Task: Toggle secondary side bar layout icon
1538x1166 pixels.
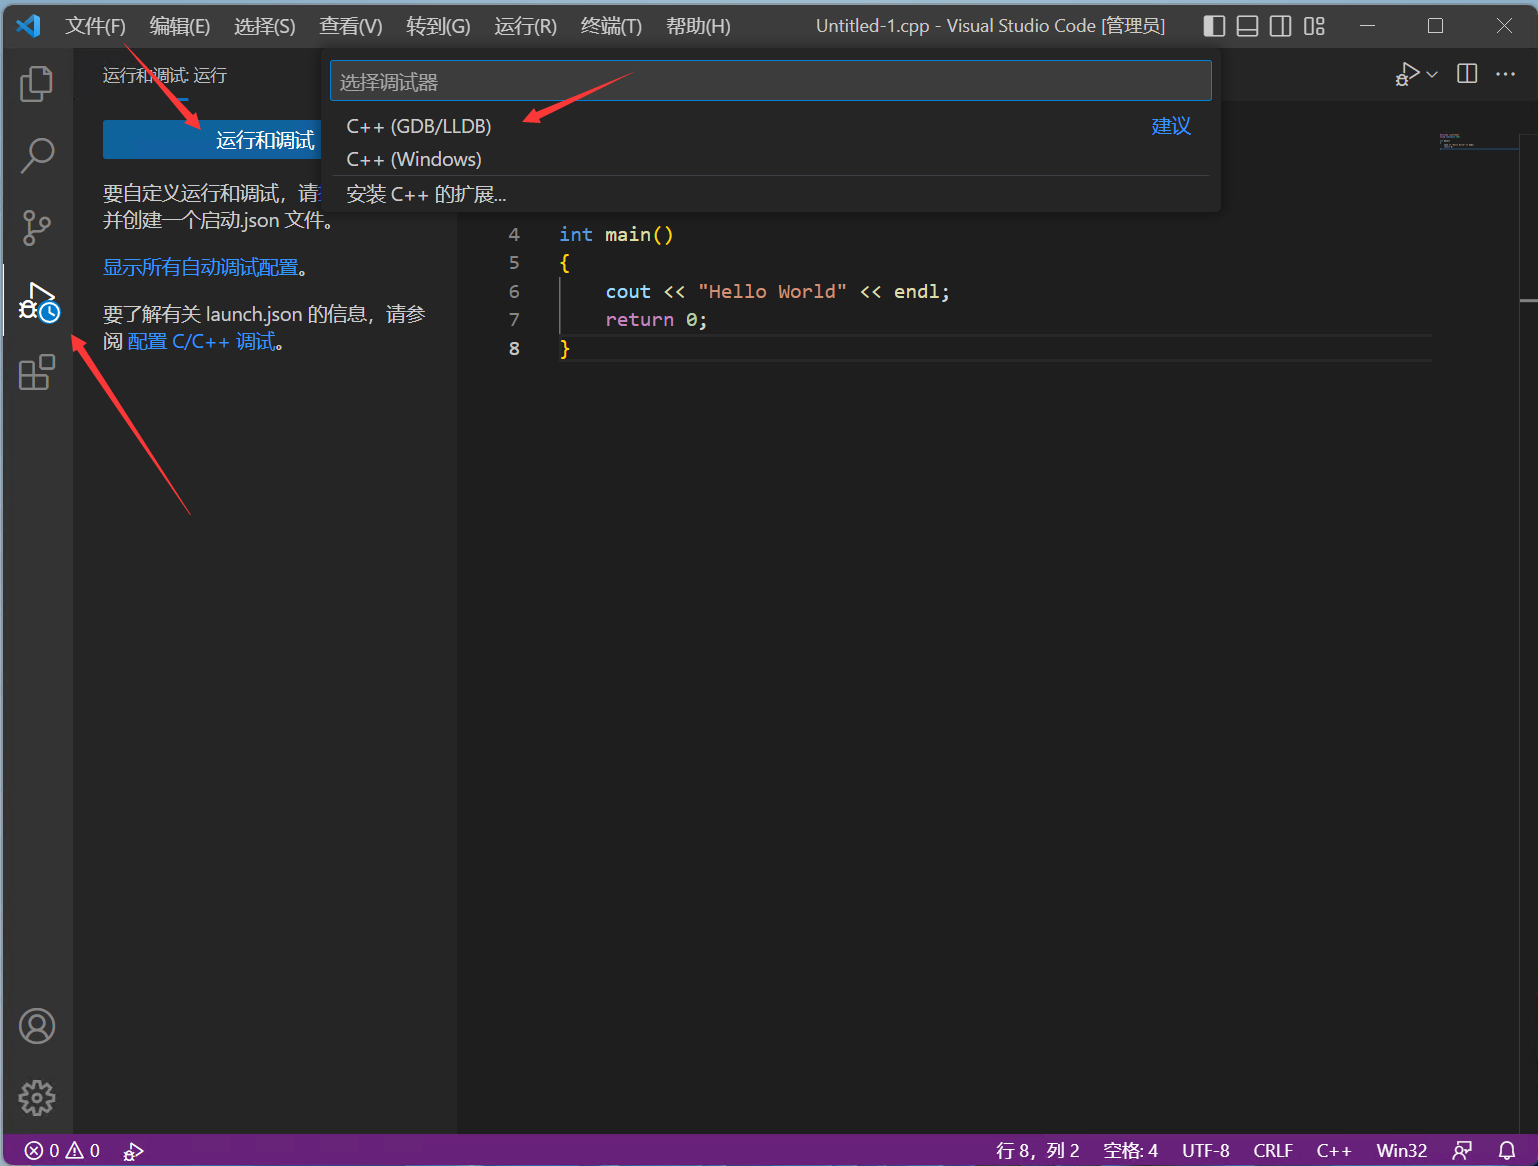Action: click(x=1280, y=26)
